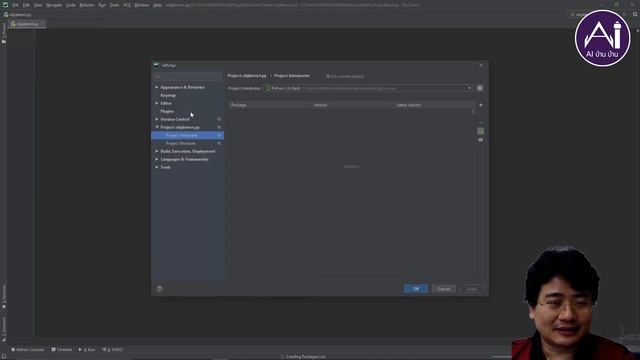Click the eye icon to show early releases

pyautogui.click(x=480, y=140)
